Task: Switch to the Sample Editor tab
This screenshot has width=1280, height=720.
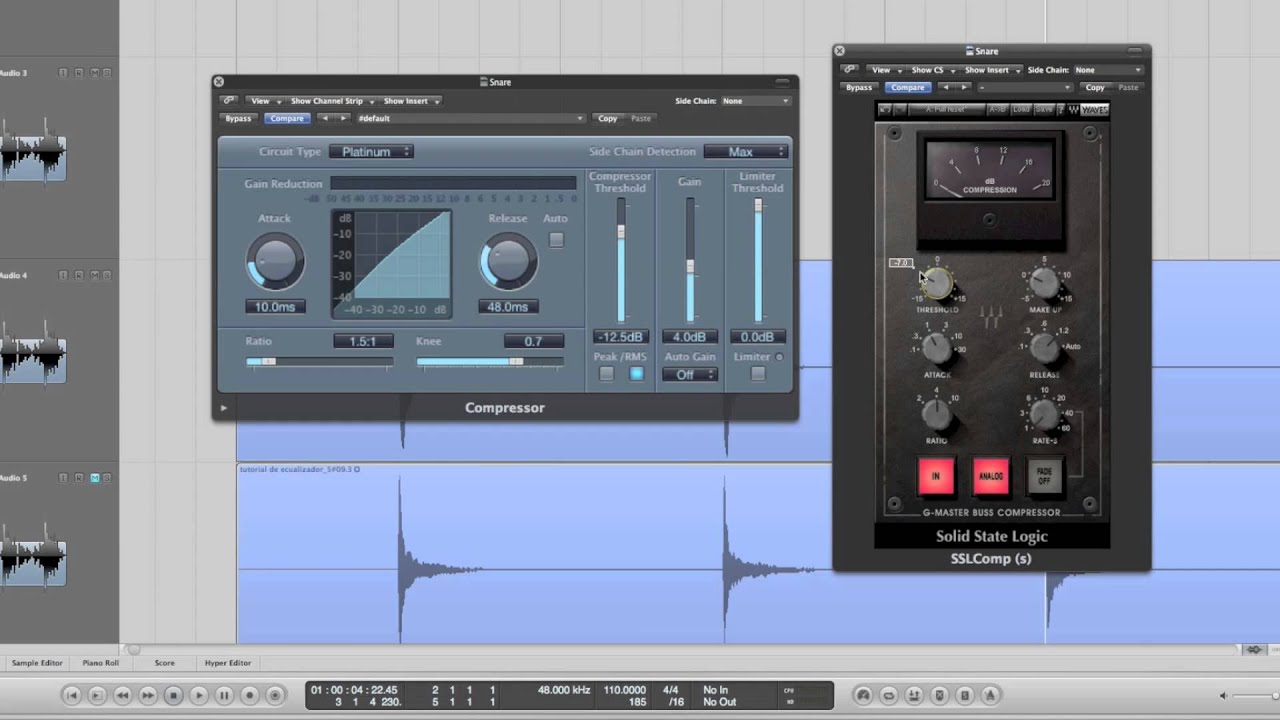Action: point(37,663)
